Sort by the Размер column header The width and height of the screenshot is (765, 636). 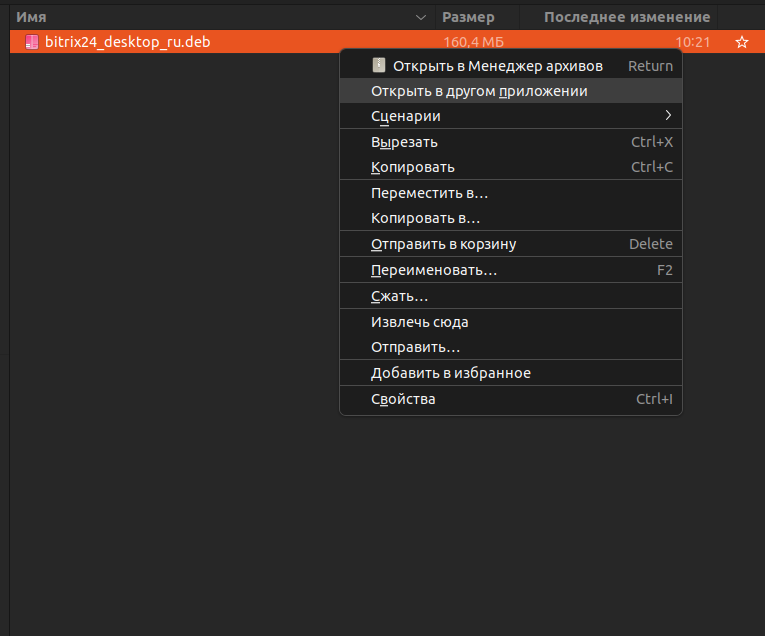(x=477, y=17)
